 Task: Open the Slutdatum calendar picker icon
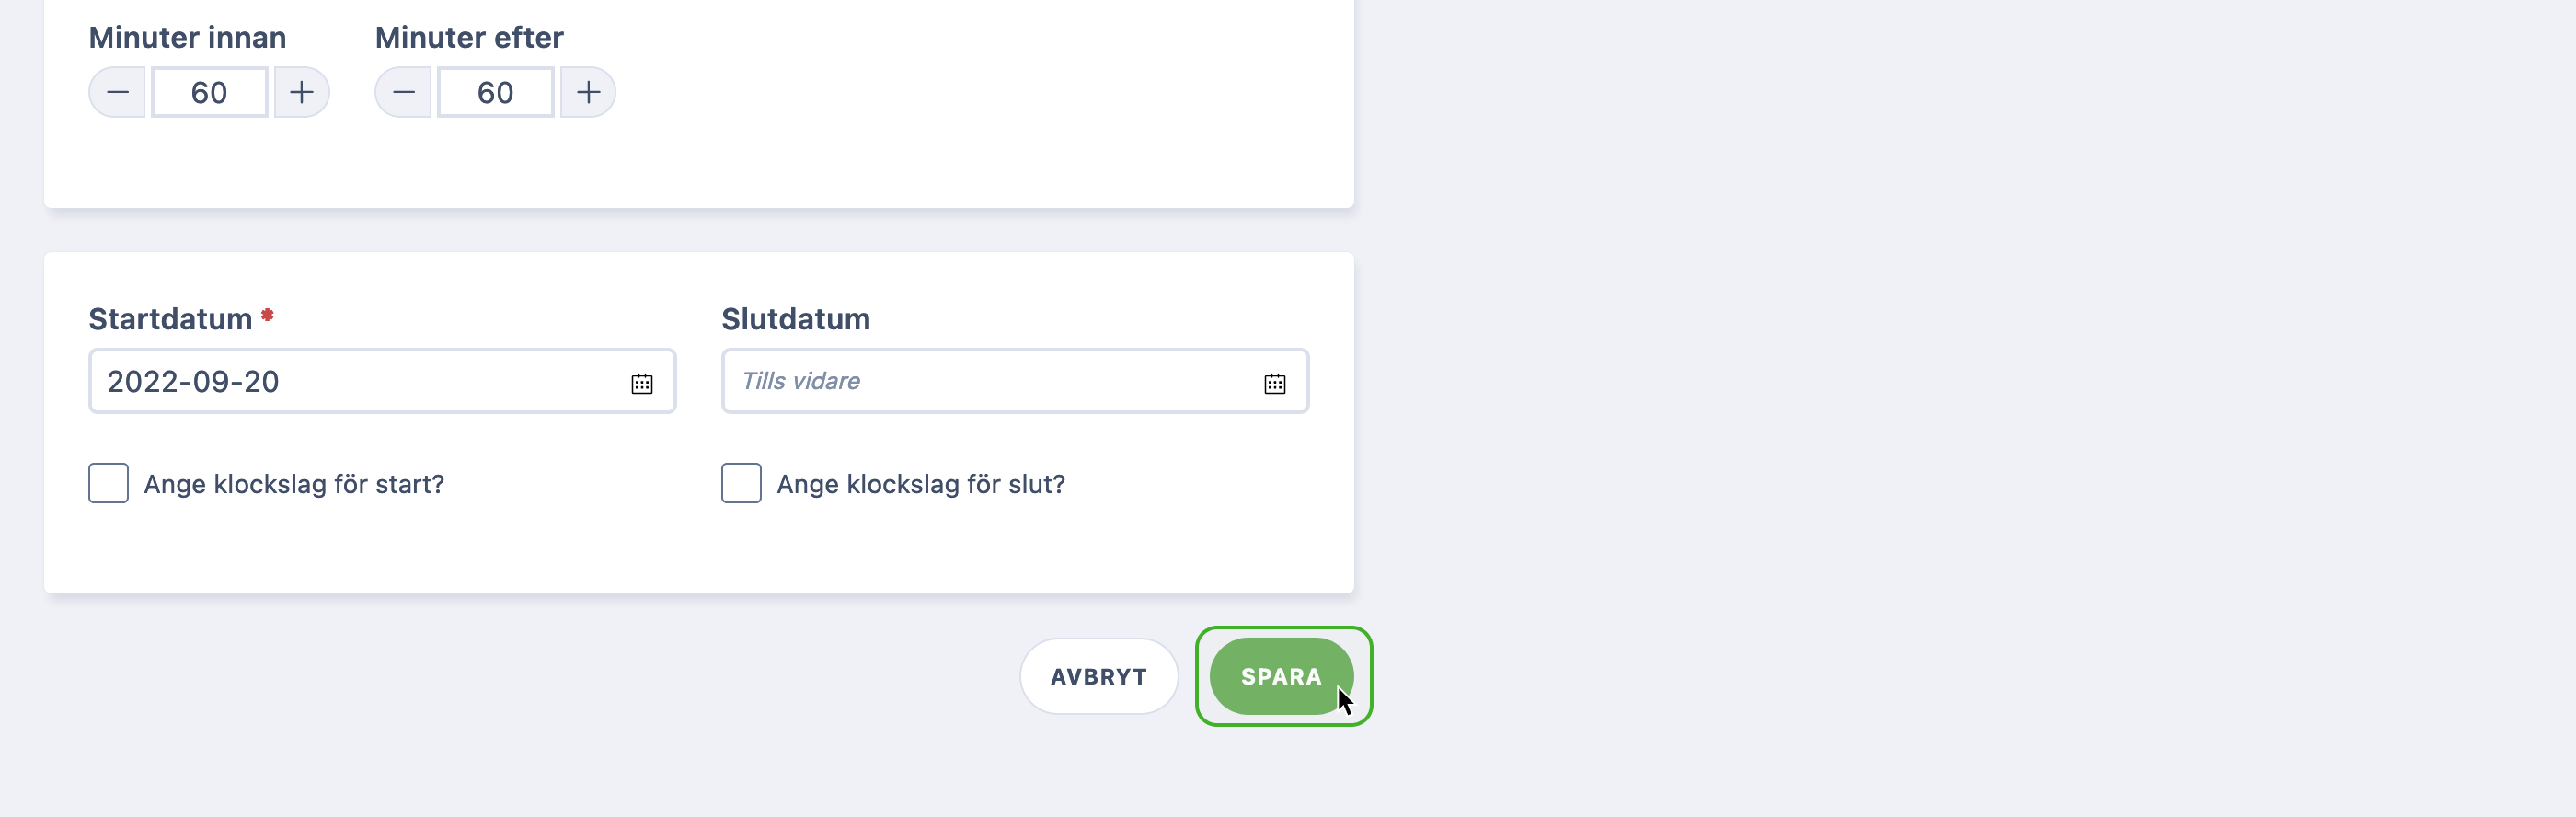pos(1275,383)
